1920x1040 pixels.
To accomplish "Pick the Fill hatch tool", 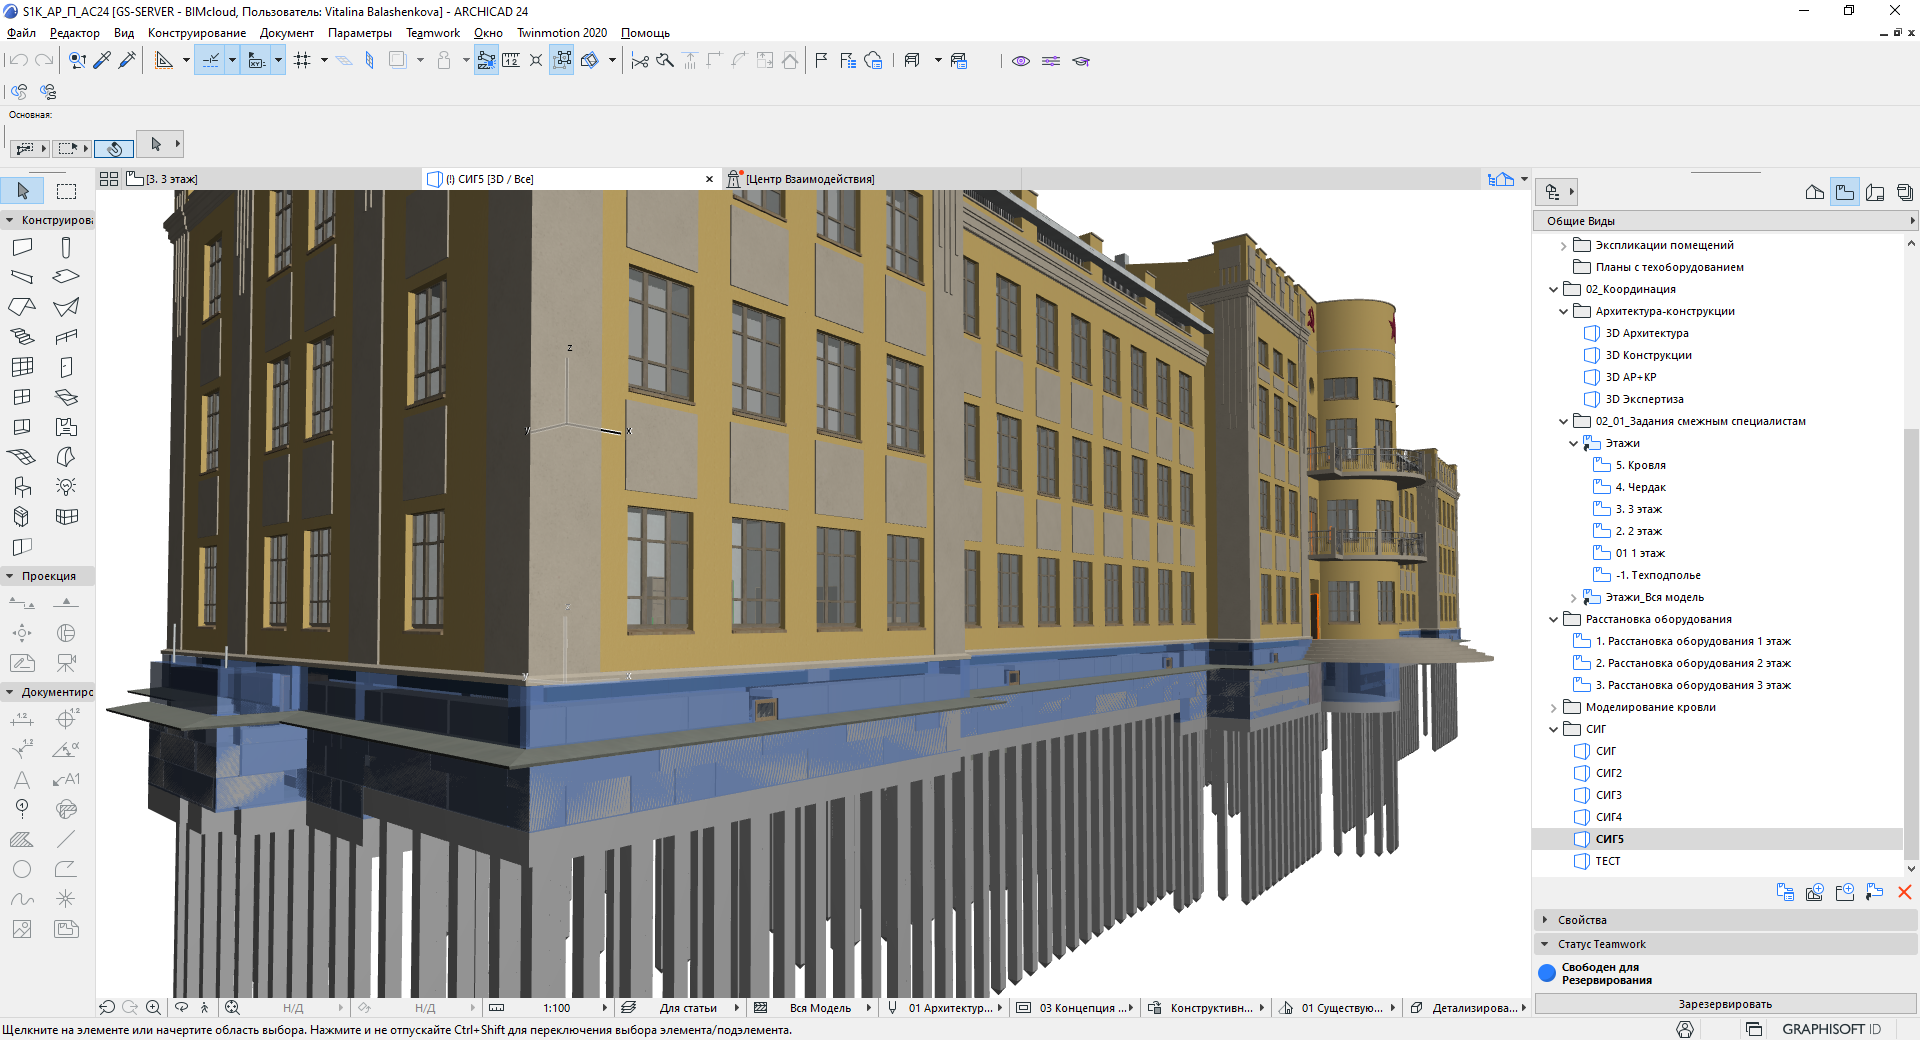I will 22,839.
